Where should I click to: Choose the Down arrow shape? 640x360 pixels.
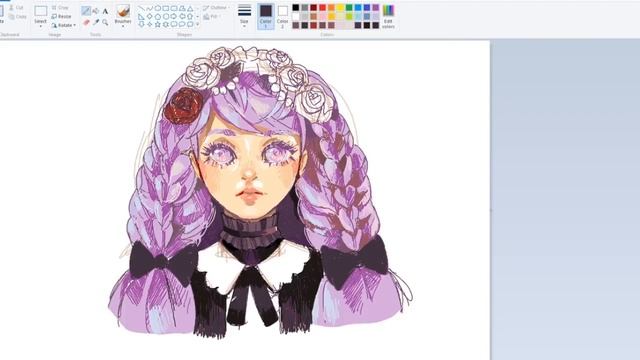[141, 25]
